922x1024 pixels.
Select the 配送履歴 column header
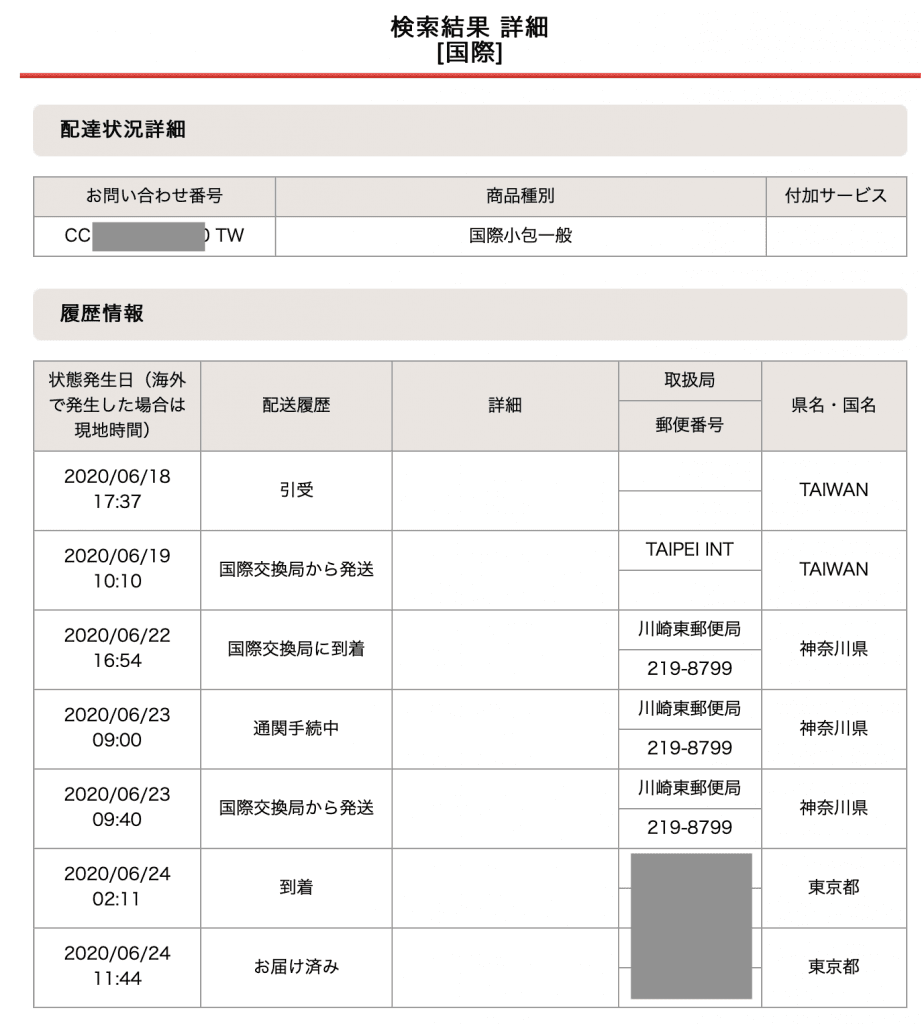pyautogui.click(x=296, y=404)
